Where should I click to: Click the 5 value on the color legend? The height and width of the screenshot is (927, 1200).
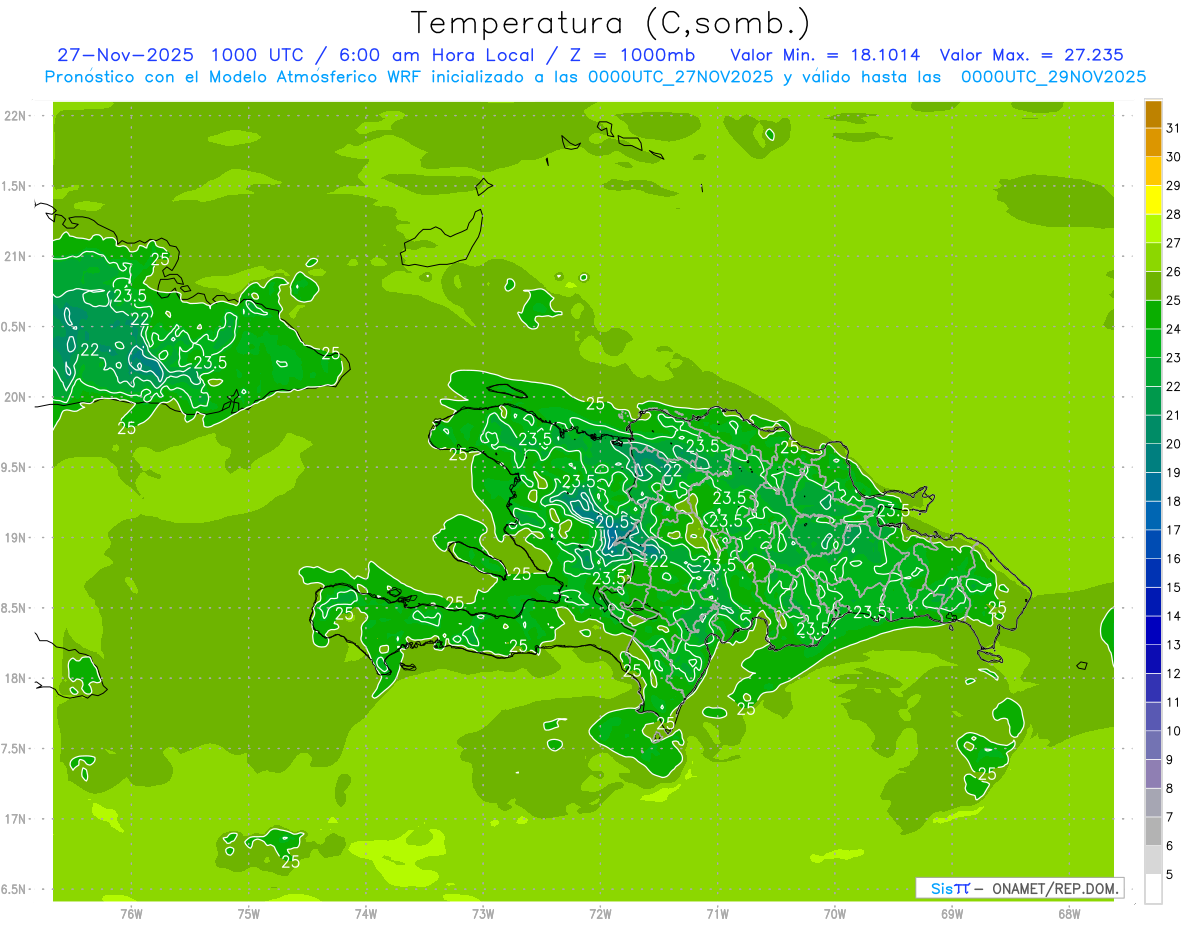tap(1170, 875)
